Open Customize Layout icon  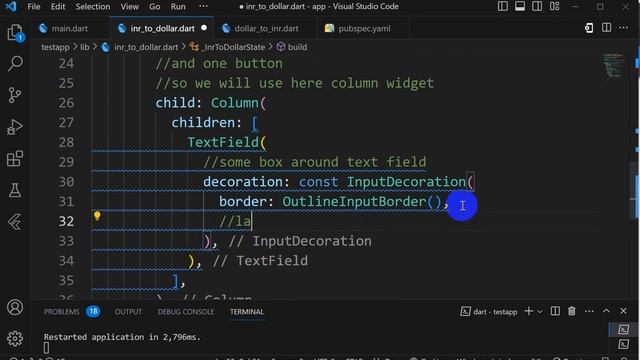pyautogui.click(x=554, y=6)
